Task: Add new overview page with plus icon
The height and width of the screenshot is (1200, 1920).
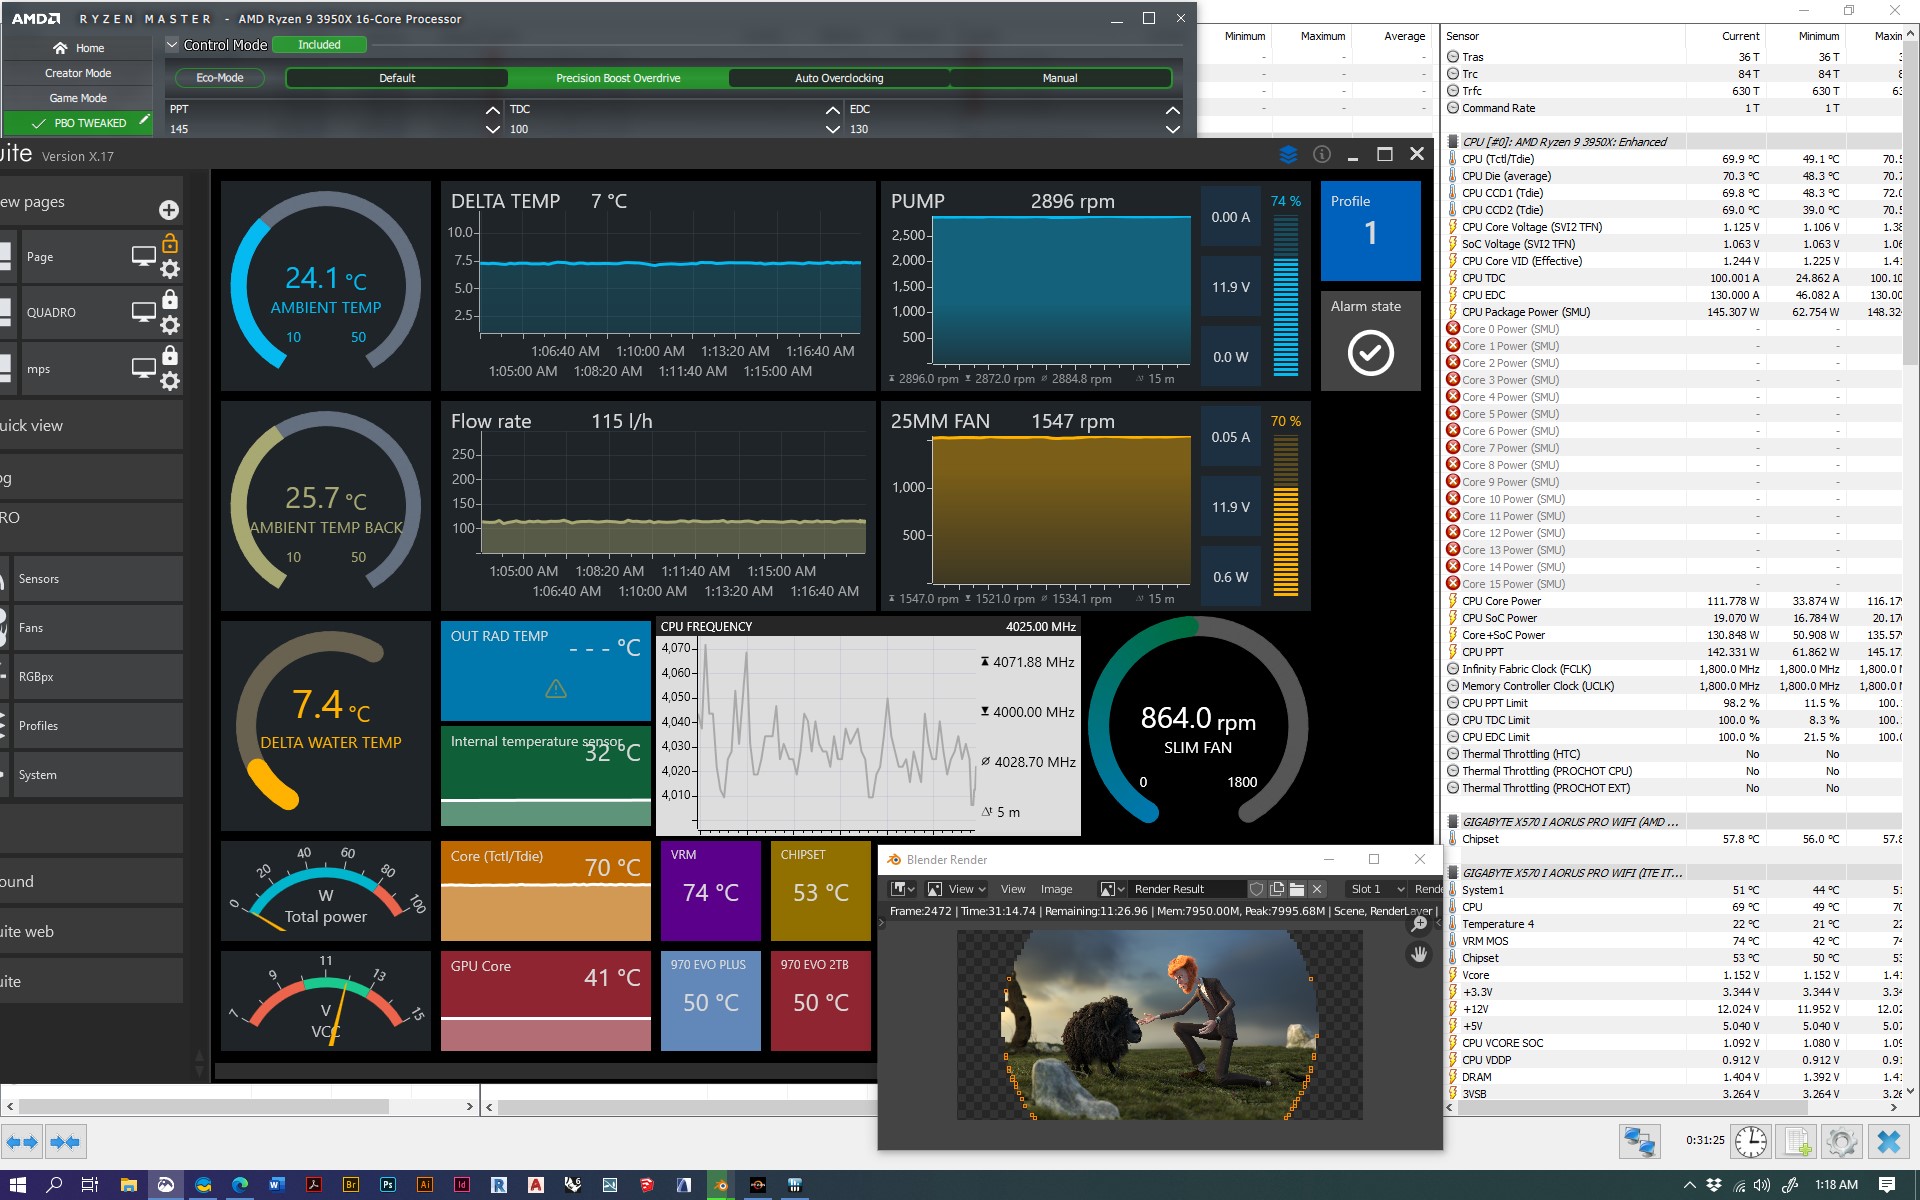Action: [x=169, y=210]
